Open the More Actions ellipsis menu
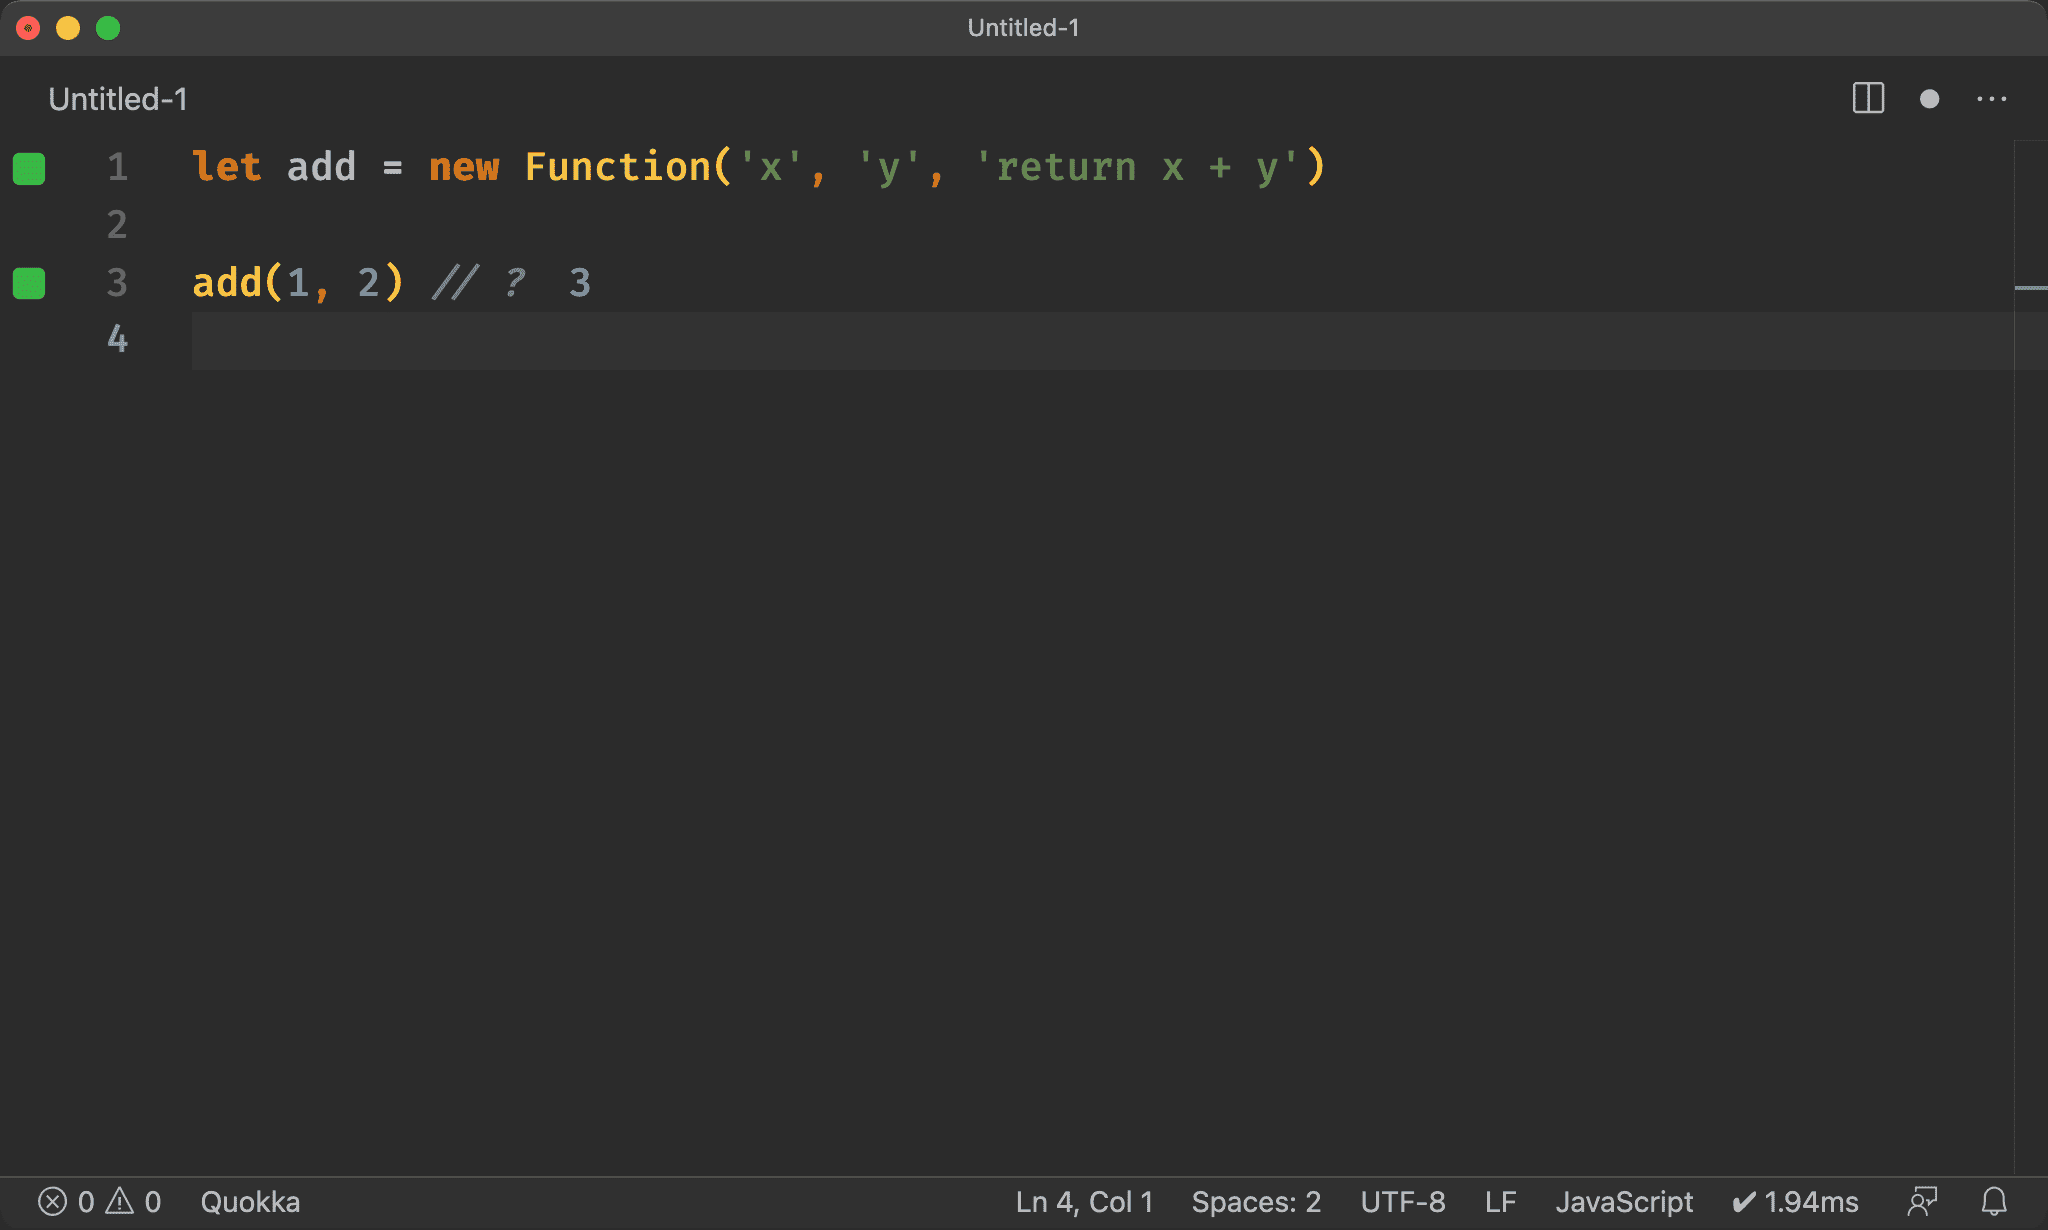The height and width of the screenshot is (1230, 2048). pyautogui.click(x=1991, y=99)
